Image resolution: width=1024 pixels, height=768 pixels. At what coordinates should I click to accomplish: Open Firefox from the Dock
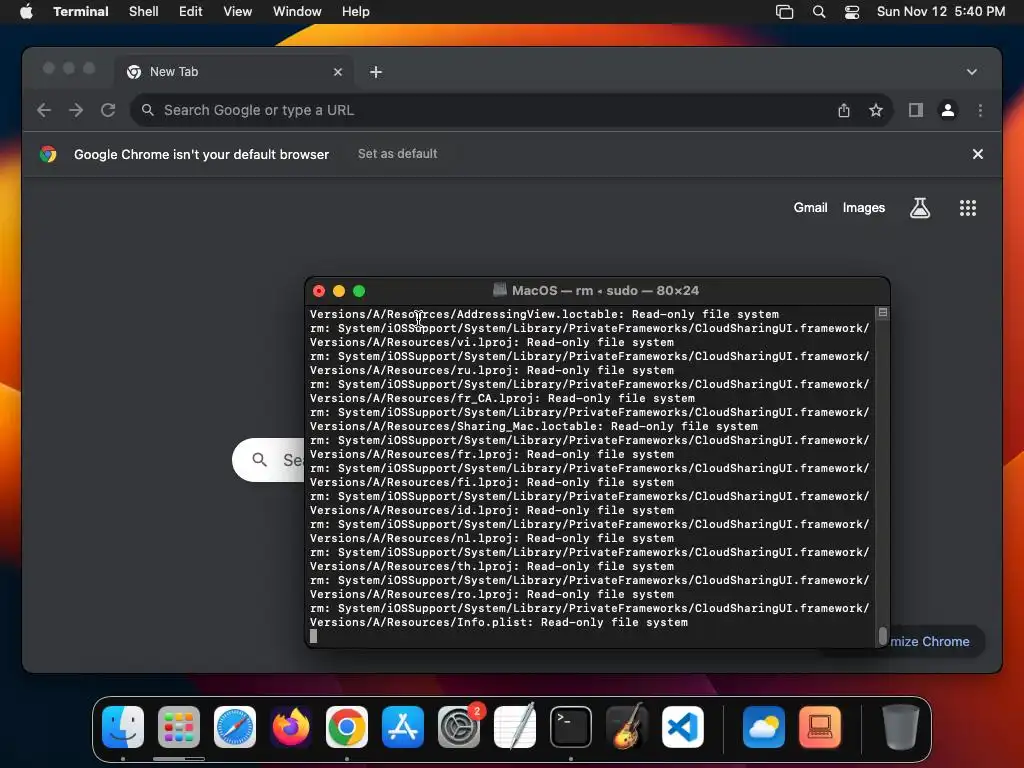(291, 727)
